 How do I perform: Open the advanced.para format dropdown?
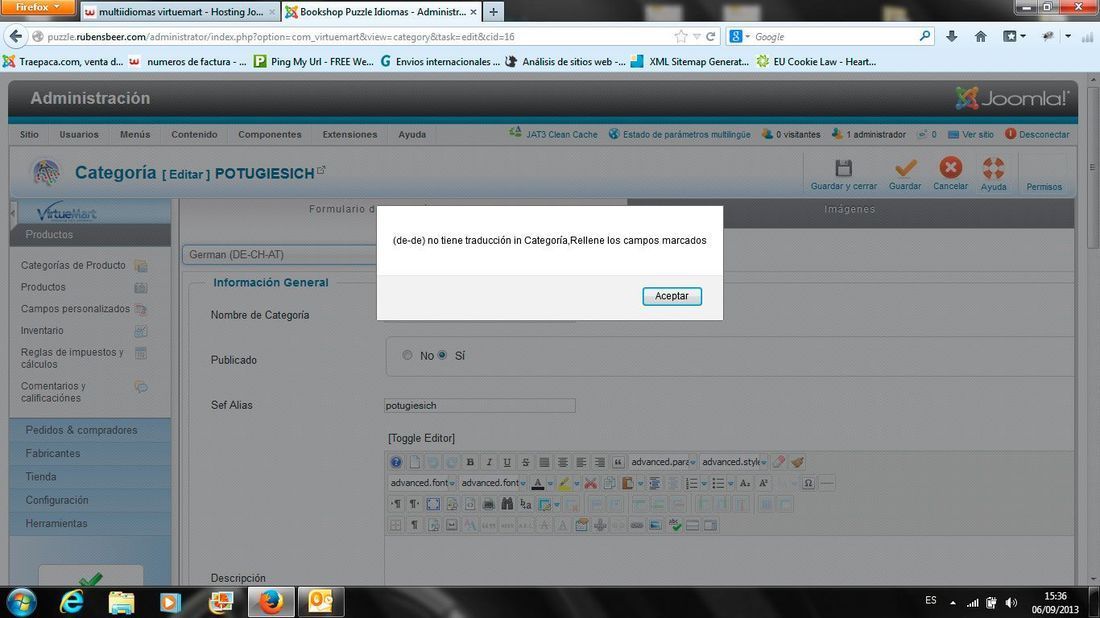pos(664,462)
